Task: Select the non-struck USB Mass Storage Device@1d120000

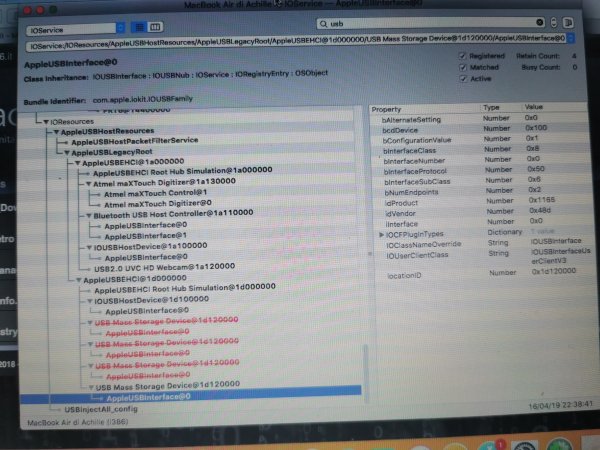Action: (x=168, y=386)
